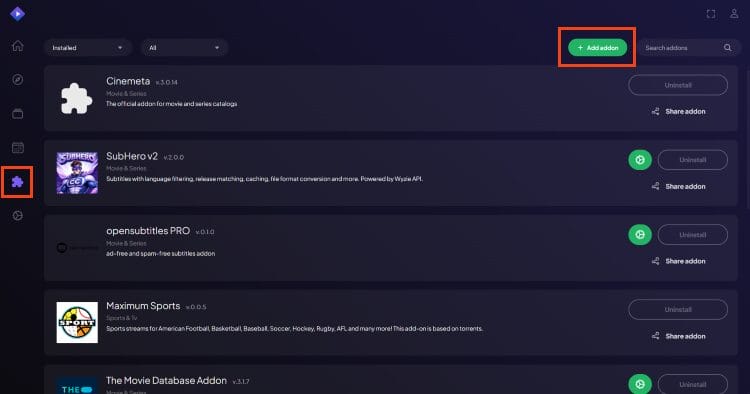Click the search magnifier icon
750x394 pixels.
click(728, 48)
